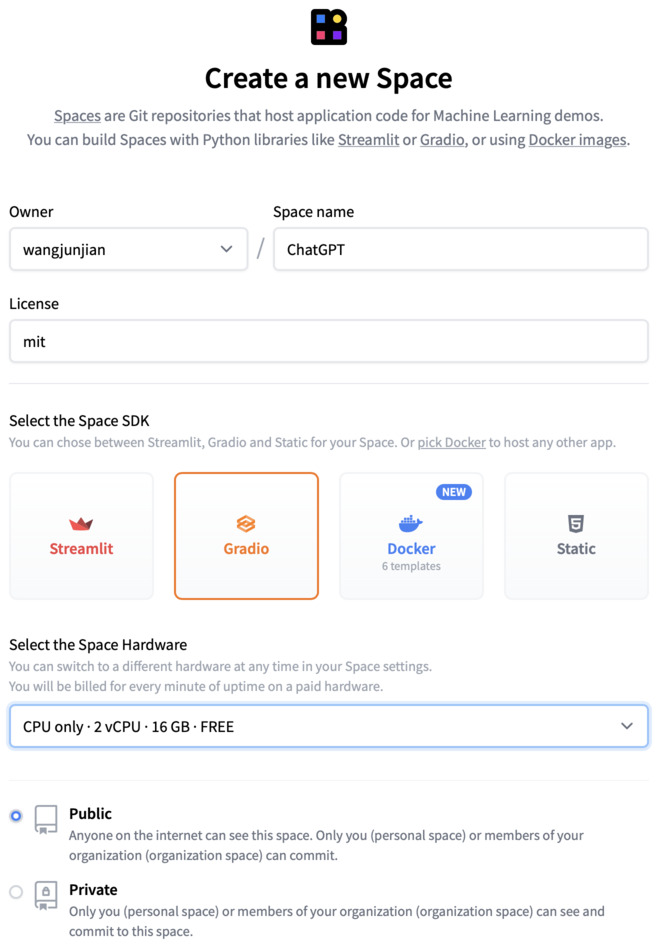Viewport: 658px width, 951px height.
Task: Open the Owner dropdown wangjunjian
Action: pyautogui.click(x=128, y=250)
